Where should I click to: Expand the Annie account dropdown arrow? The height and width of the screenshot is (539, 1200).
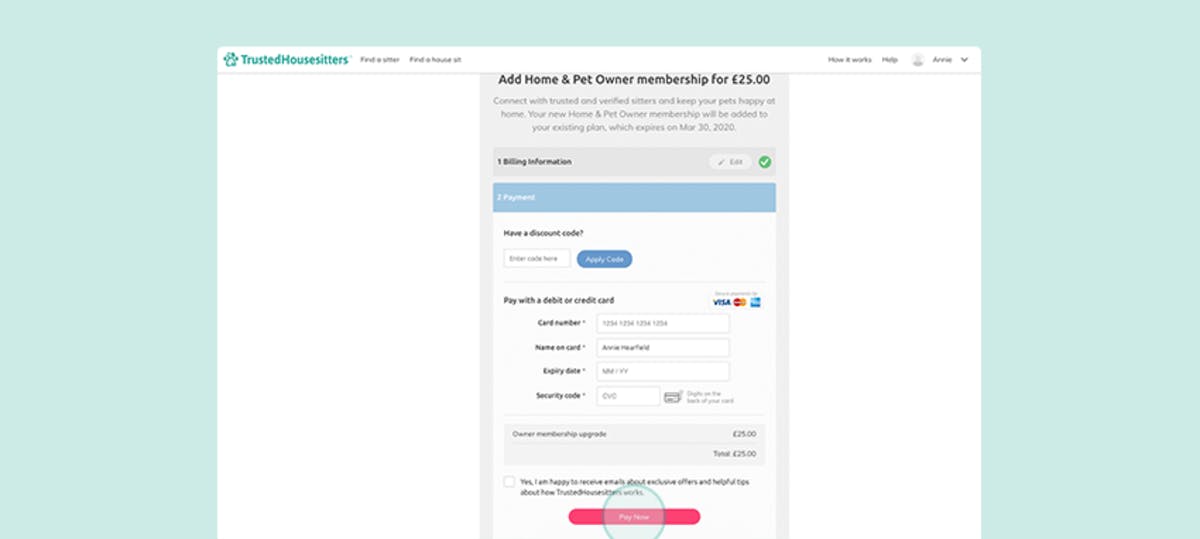[x=964, y=60]
